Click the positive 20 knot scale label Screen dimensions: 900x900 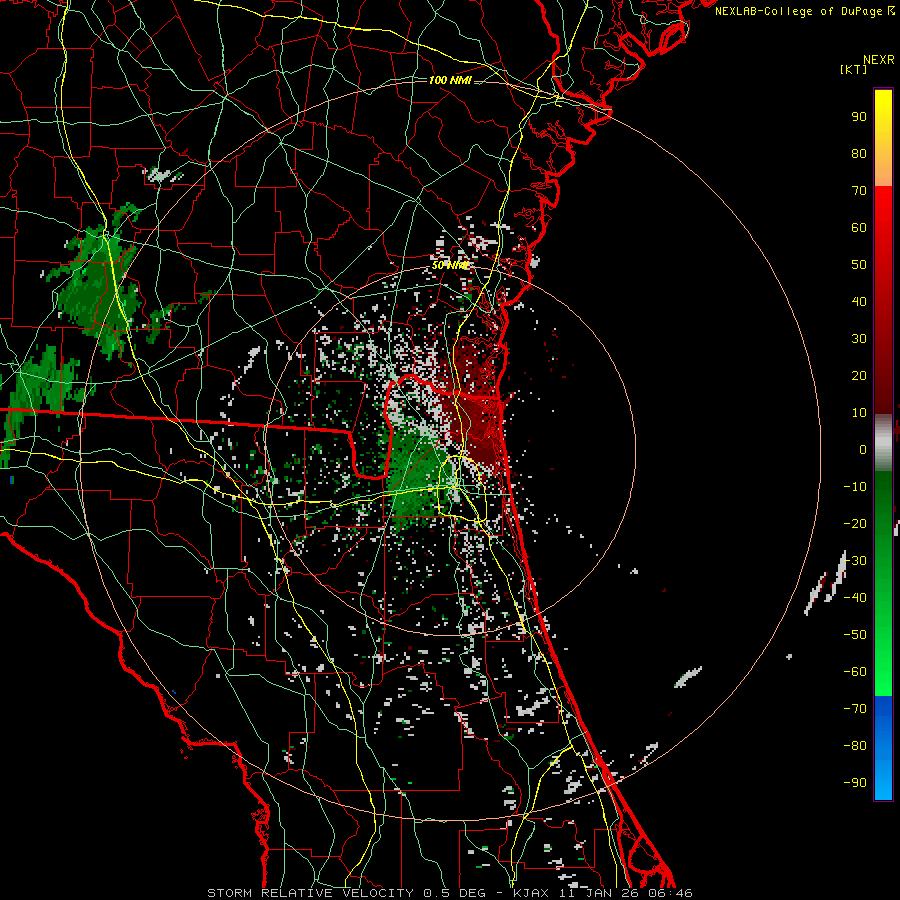click(859, 376)
